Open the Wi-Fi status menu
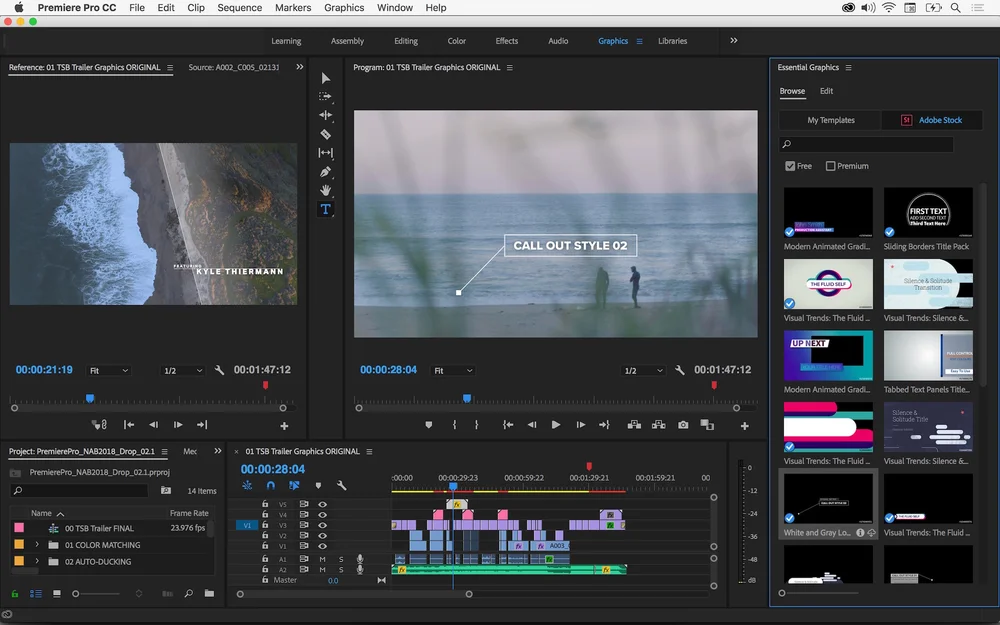Viewport: 1000px width, 625px height. (888, 8)
